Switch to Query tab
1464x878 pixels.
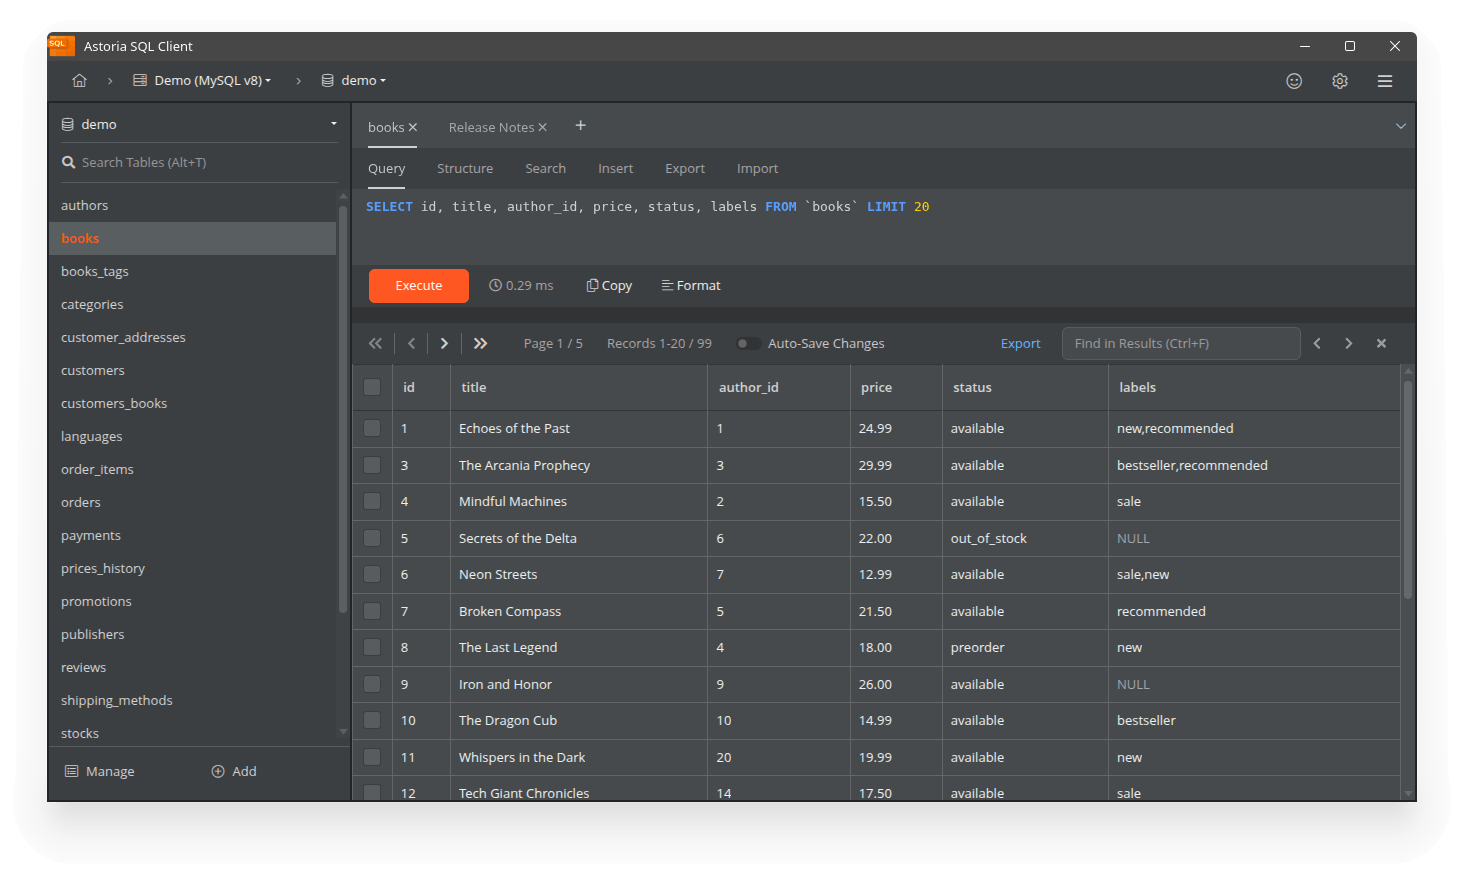(386, 168)
